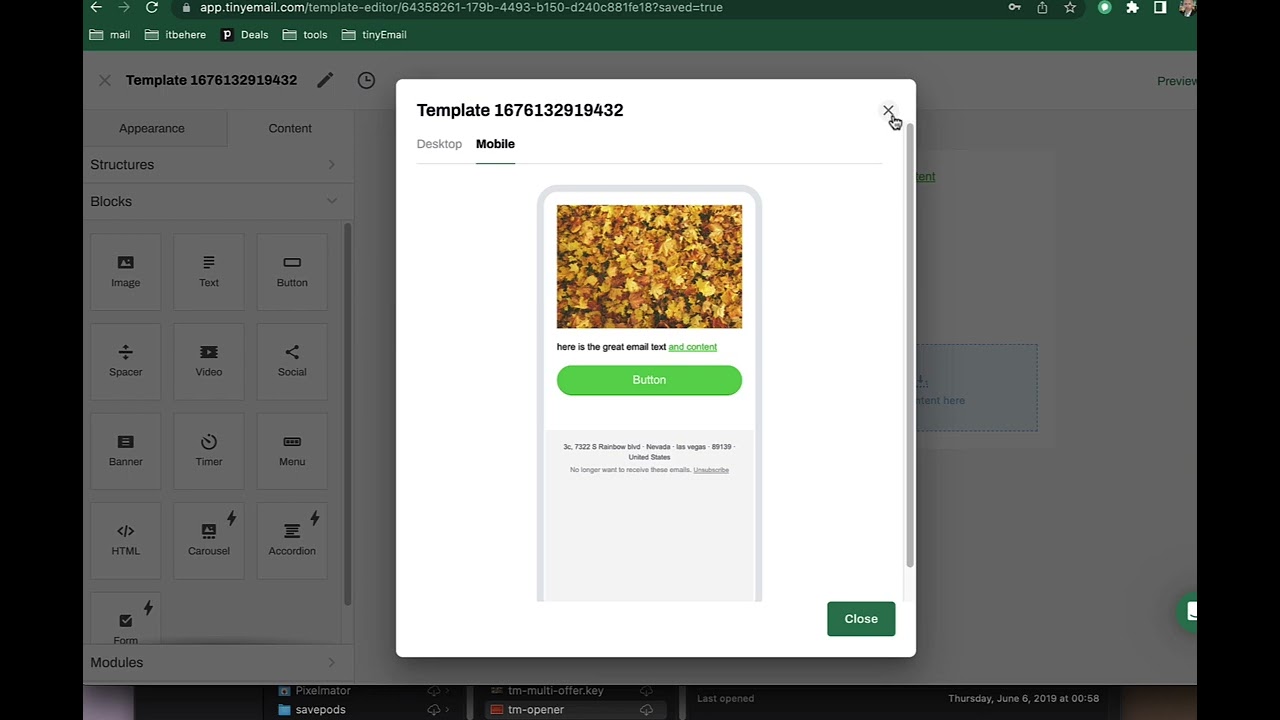Screen dimensions: 1280x720
Task: Click the green Button in the email preview
Action: [x=649, y=380]
